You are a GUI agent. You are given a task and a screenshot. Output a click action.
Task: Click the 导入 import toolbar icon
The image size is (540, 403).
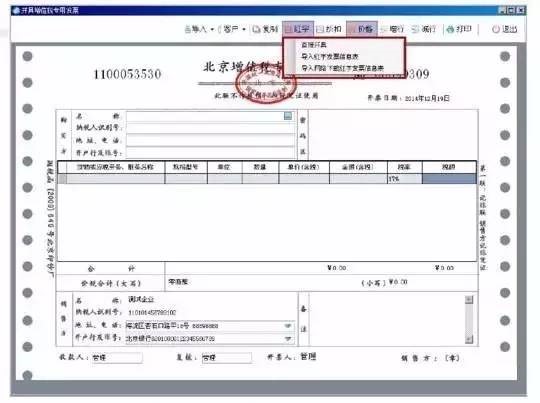click(x=188, y=29)
